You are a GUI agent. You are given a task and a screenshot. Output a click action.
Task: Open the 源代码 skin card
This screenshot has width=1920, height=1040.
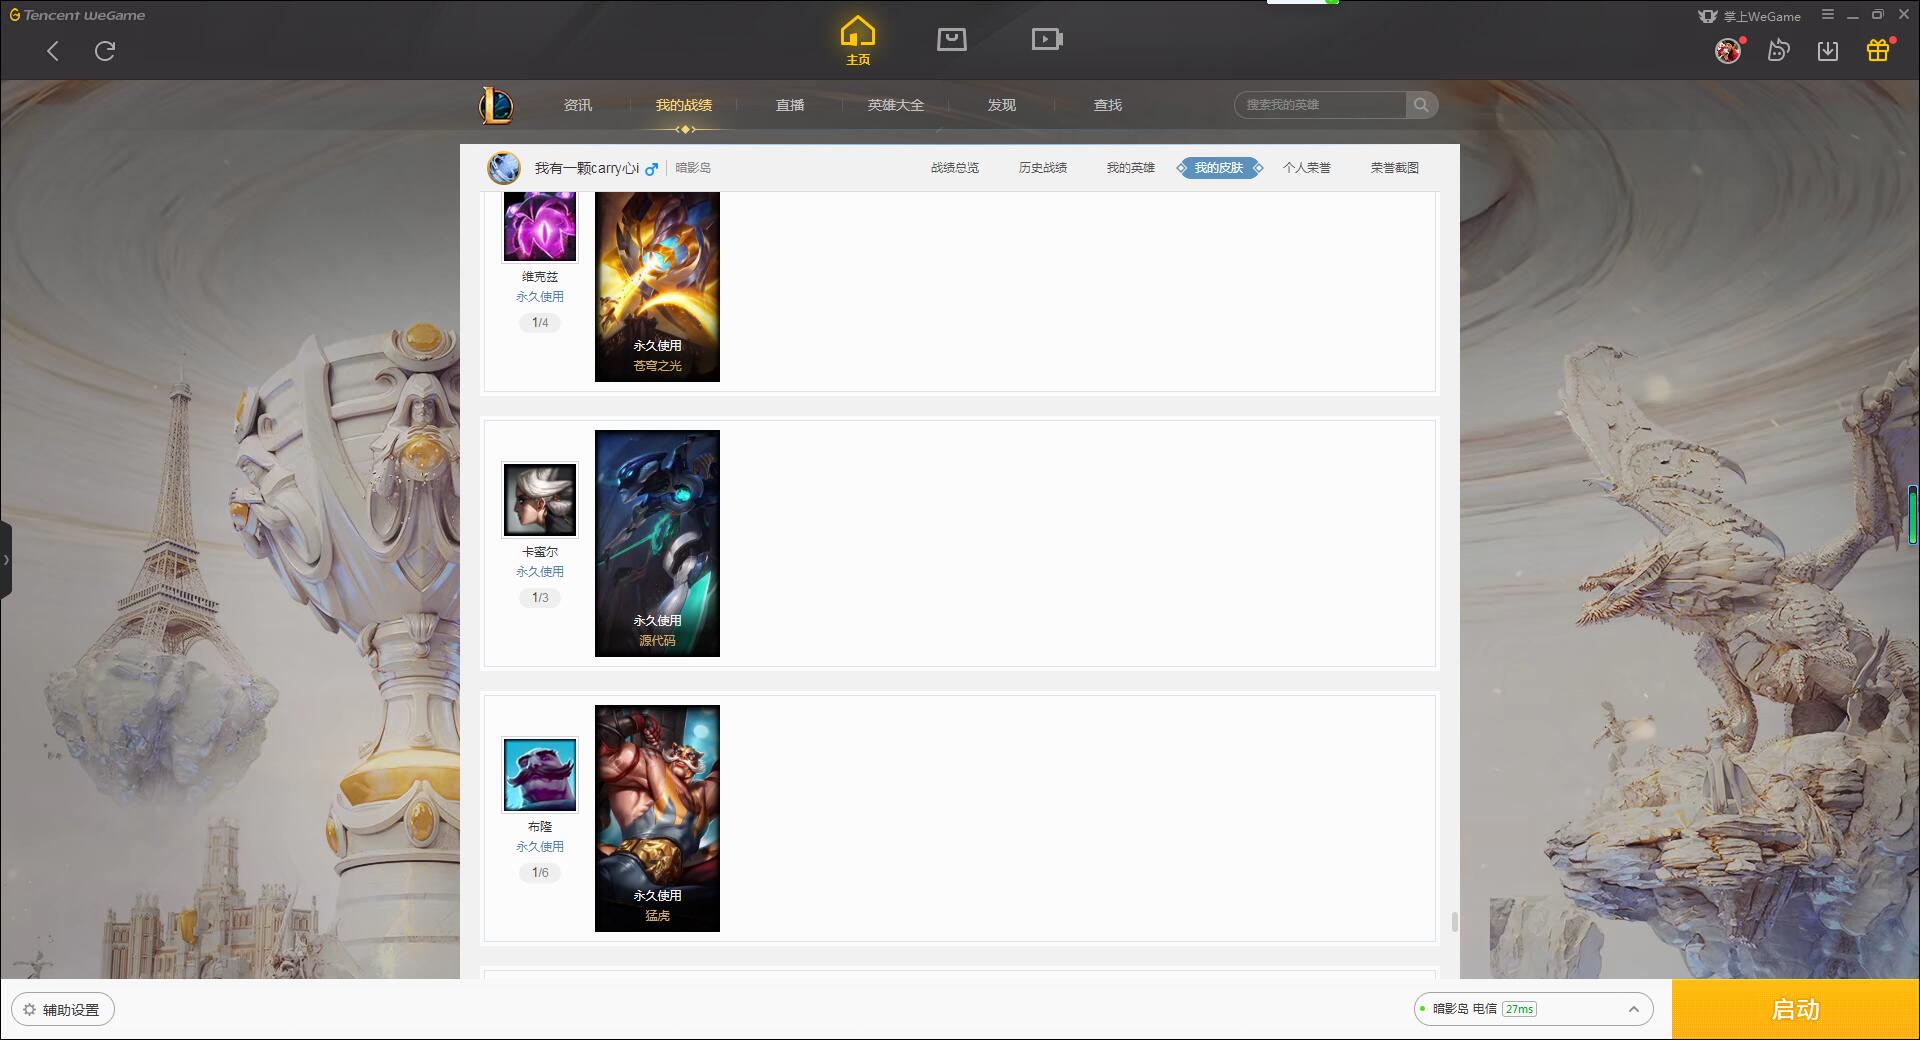[657, 543]
